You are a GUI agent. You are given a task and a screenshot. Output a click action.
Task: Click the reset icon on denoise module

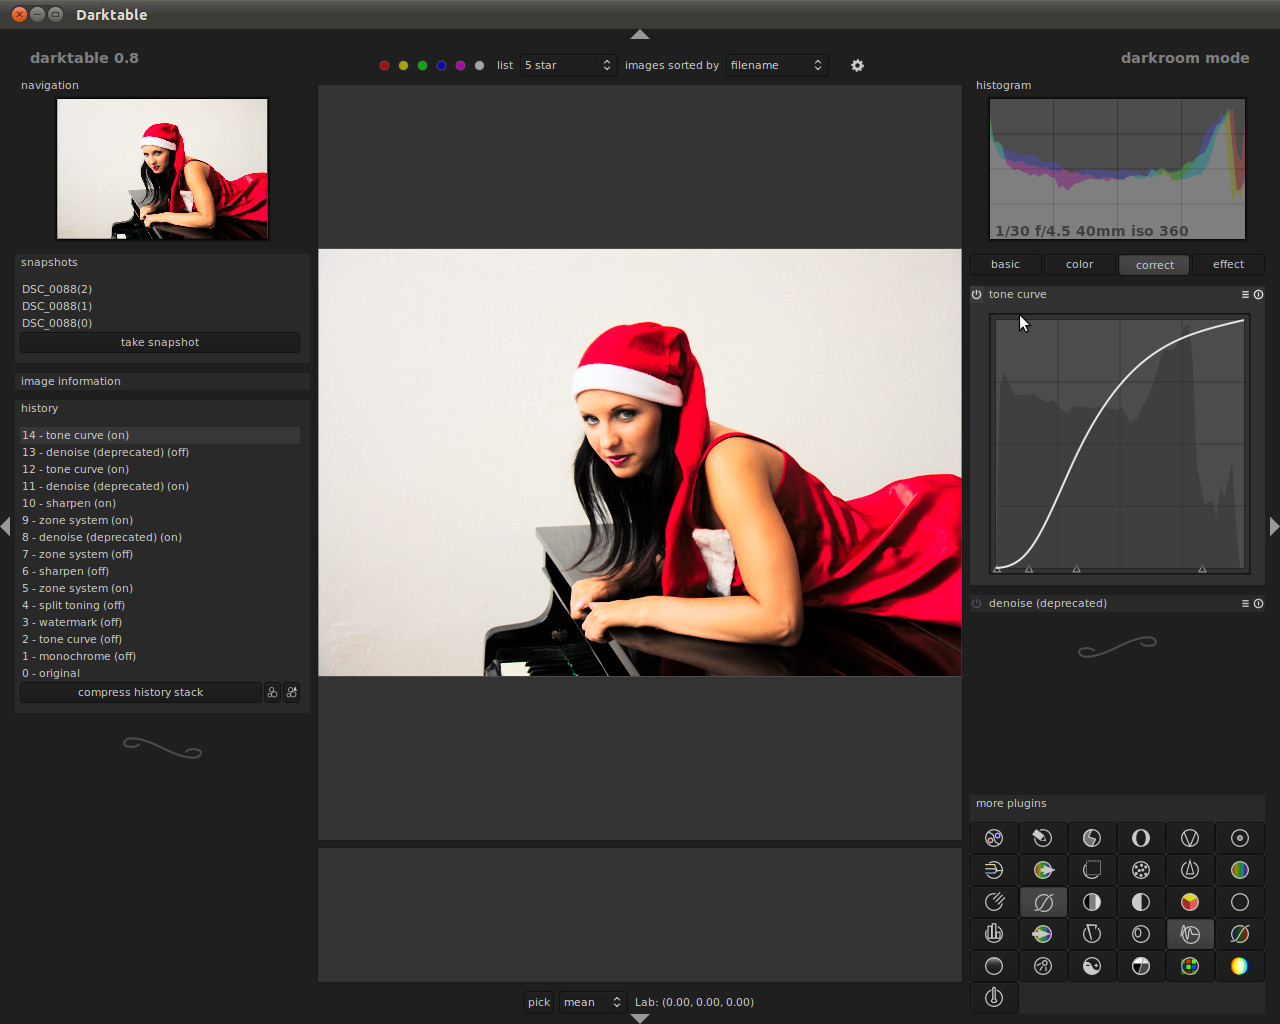point(1258,604)
